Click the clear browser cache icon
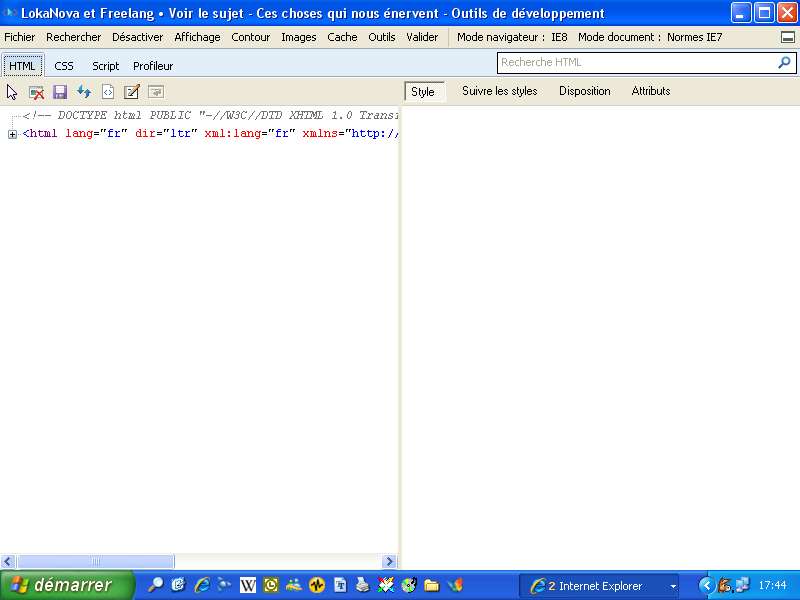The width and height of the screenshot is (800, 600). [x=36, y=92]
